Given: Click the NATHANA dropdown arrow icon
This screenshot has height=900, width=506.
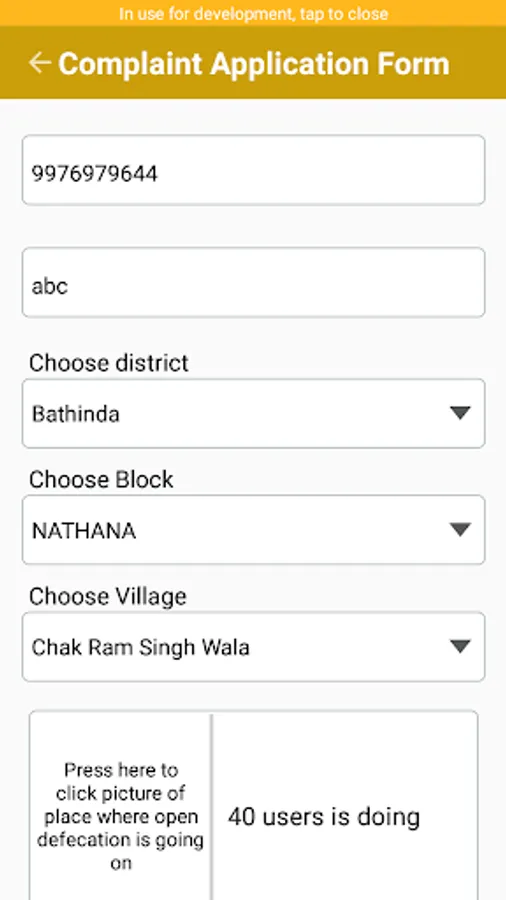Looking at the screenshot, I should (x=460, y=530).
